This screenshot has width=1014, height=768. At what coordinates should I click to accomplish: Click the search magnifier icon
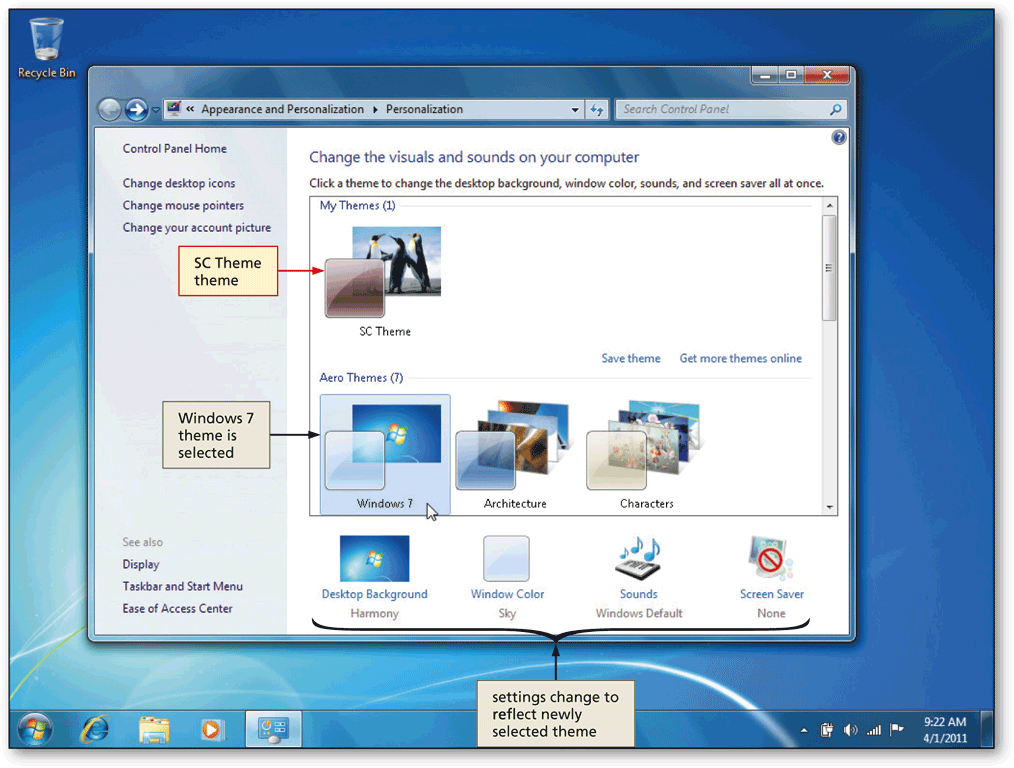point(836,109)
